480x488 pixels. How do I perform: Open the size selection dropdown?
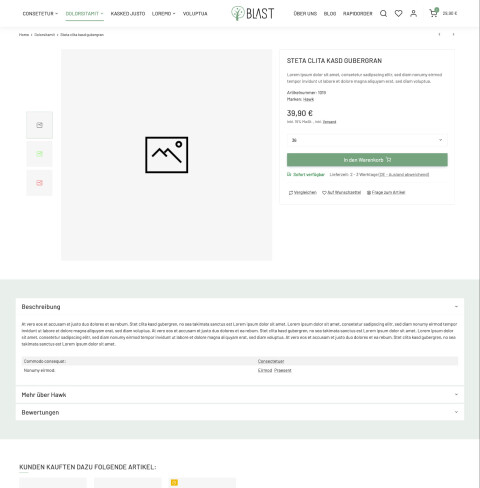367,140
